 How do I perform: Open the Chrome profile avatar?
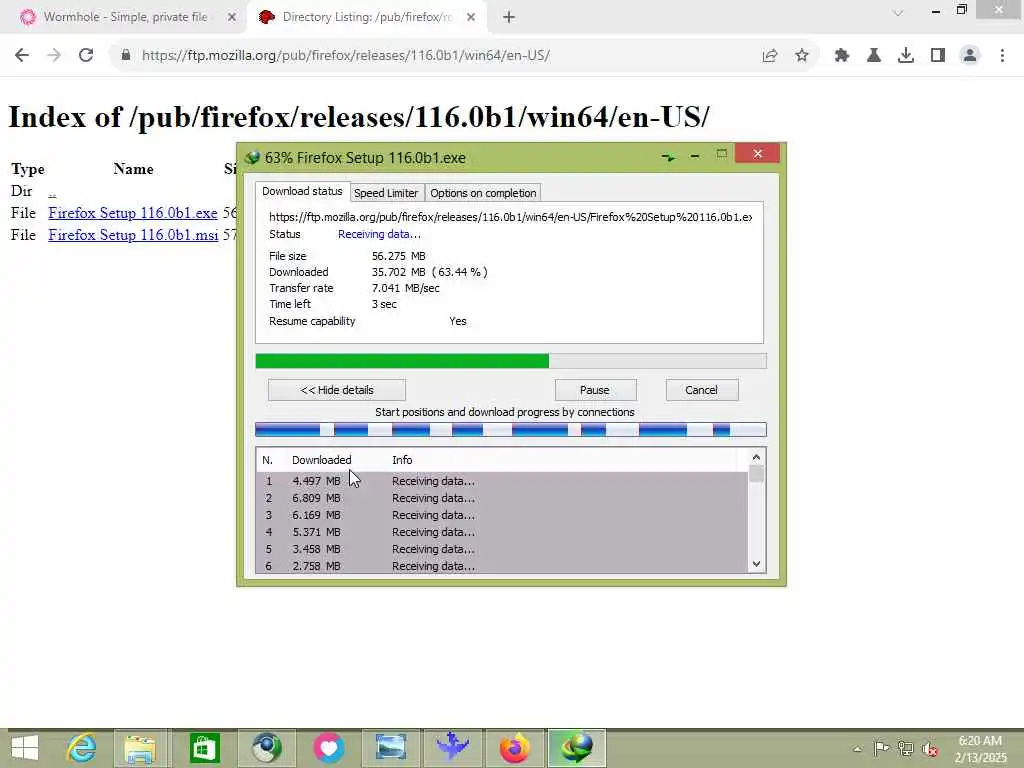pos(970,56)
